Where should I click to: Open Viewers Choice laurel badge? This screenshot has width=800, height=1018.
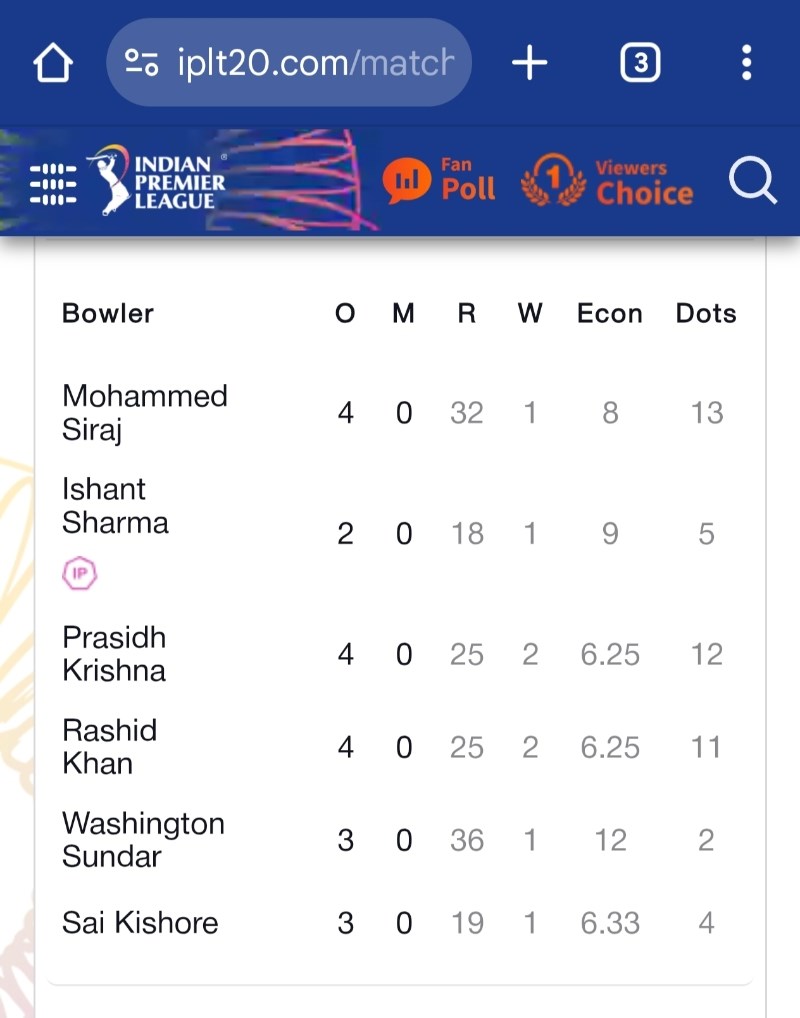coord(553,180)
